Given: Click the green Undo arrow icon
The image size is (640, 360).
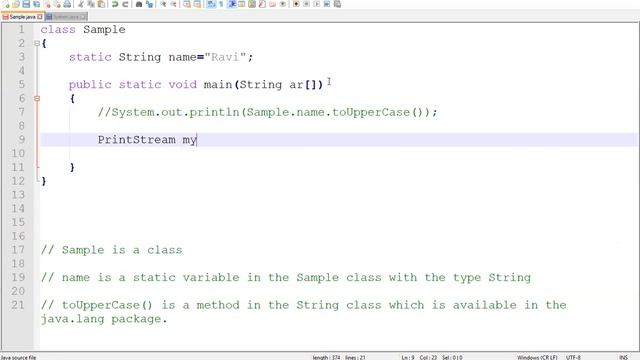Looking at the screenshot, I should (115, 4).
